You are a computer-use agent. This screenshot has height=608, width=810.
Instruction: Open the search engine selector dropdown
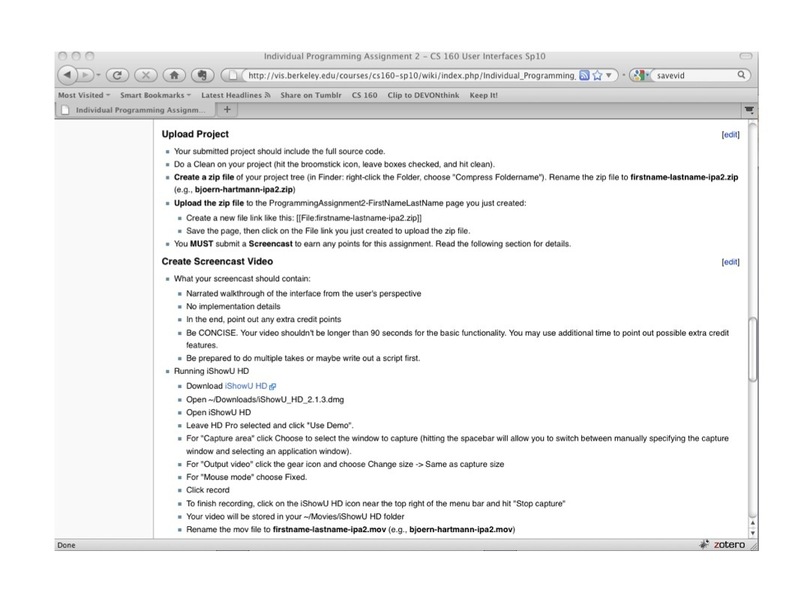point(640,75)
